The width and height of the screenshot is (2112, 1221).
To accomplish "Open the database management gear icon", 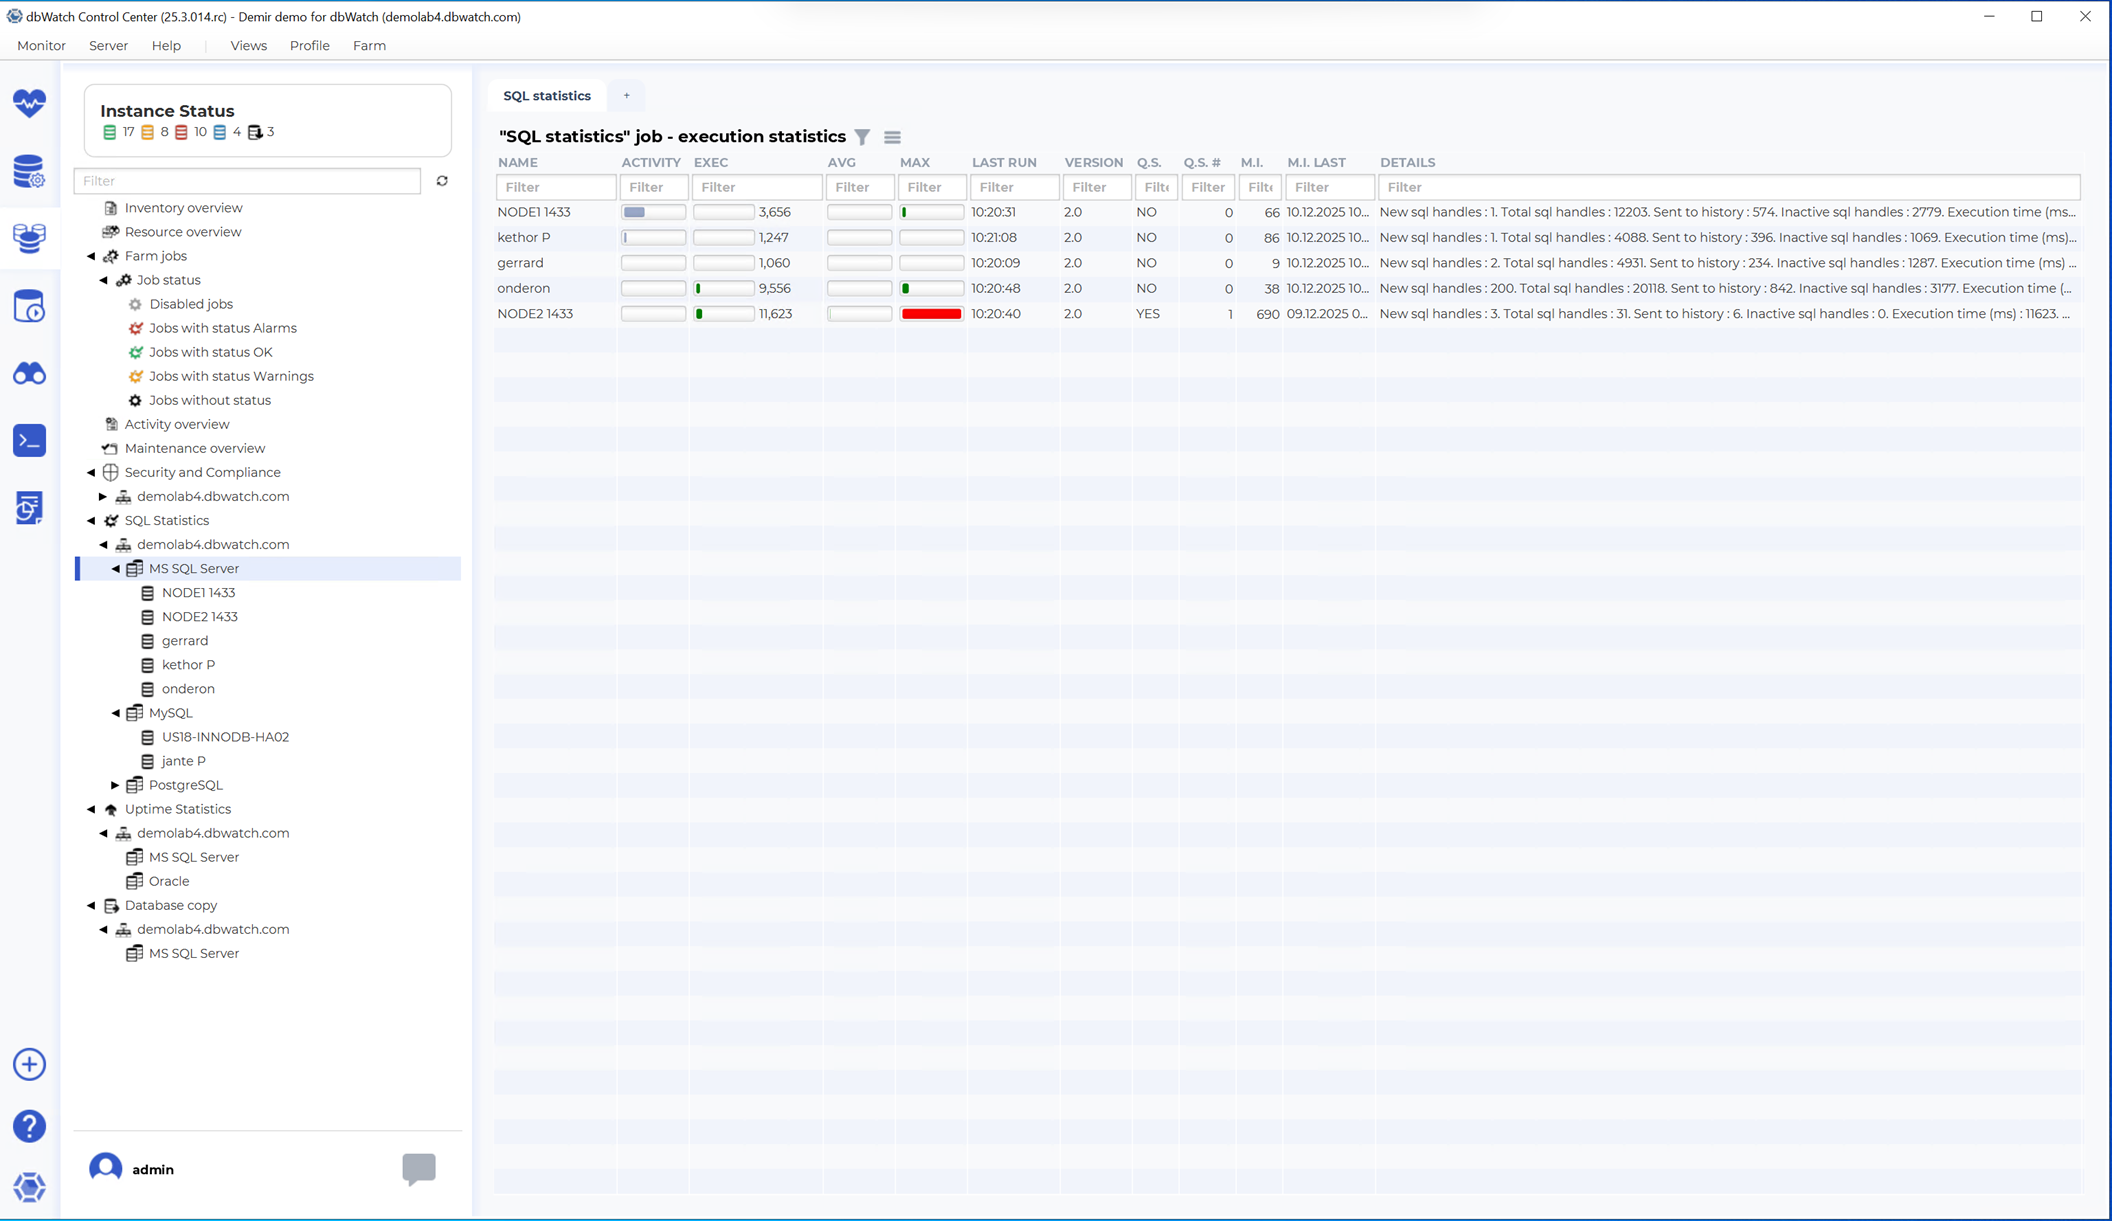I will (x=29, y=171).
